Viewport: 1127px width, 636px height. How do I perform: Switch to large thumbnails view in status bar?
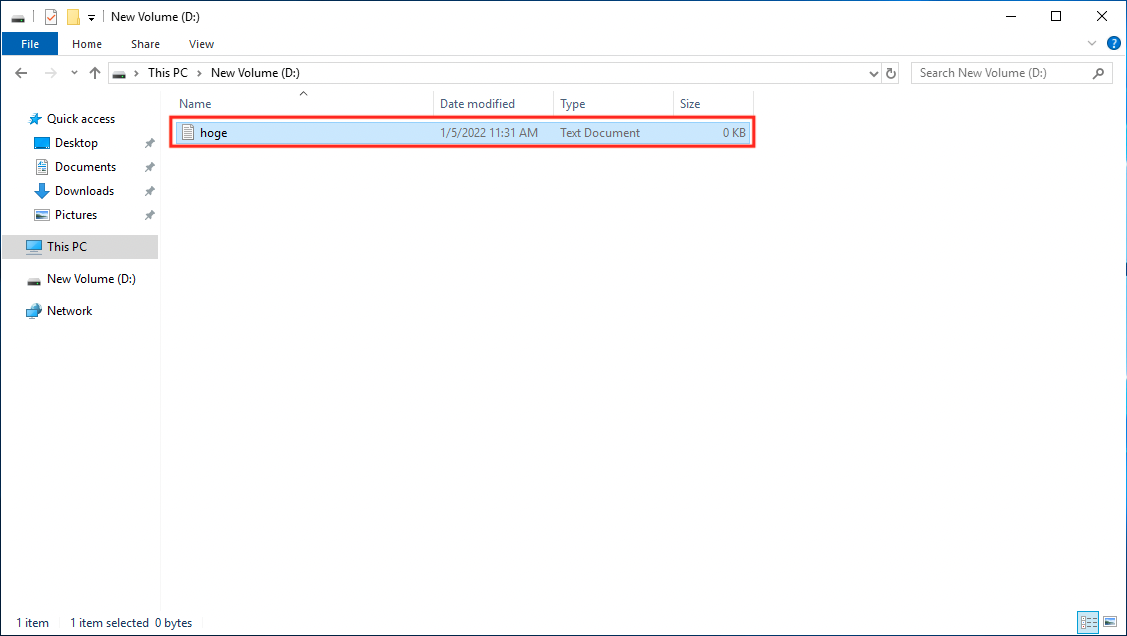pyautogui.click(x=1110, y=622)
